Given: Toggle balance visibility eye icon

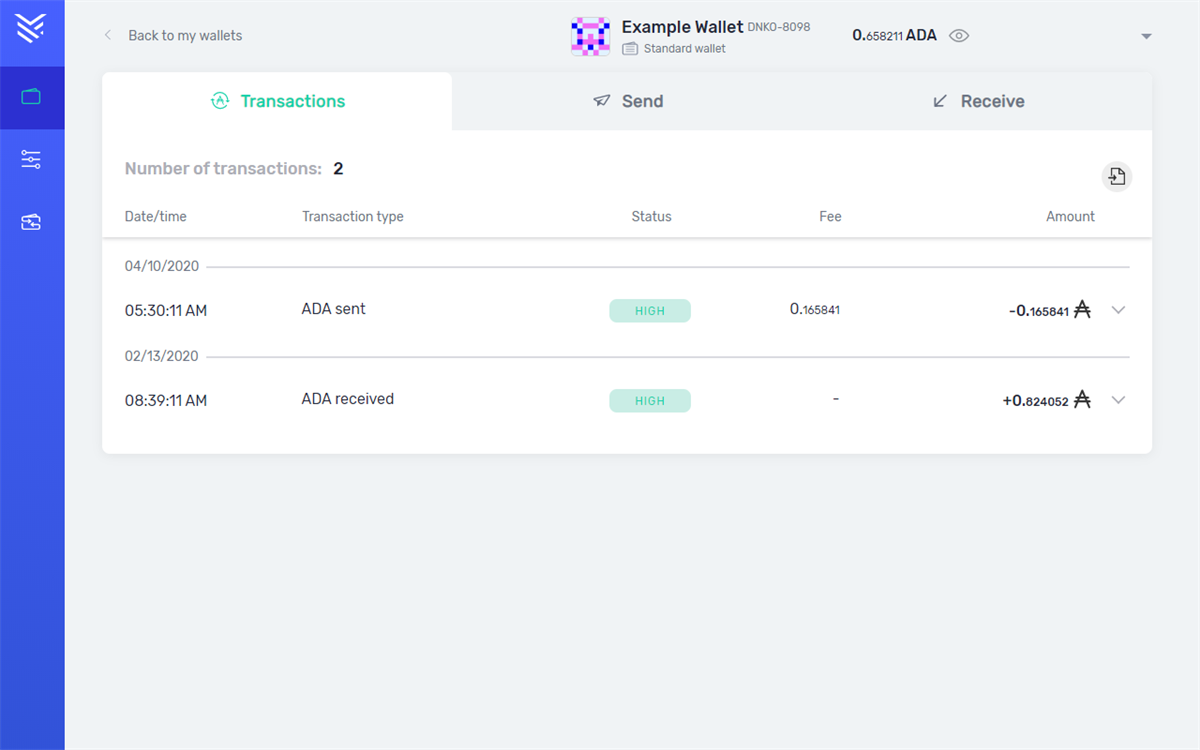Looking at the screenshot, I should 959,36.
